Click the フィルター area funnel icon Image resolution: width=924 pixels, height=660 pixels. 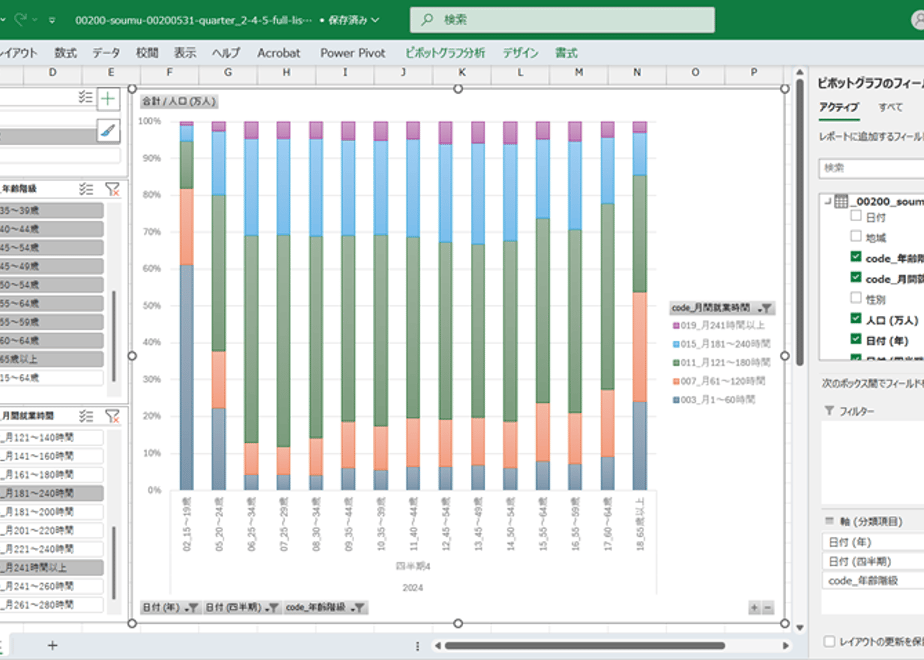[x=829, y=411]
